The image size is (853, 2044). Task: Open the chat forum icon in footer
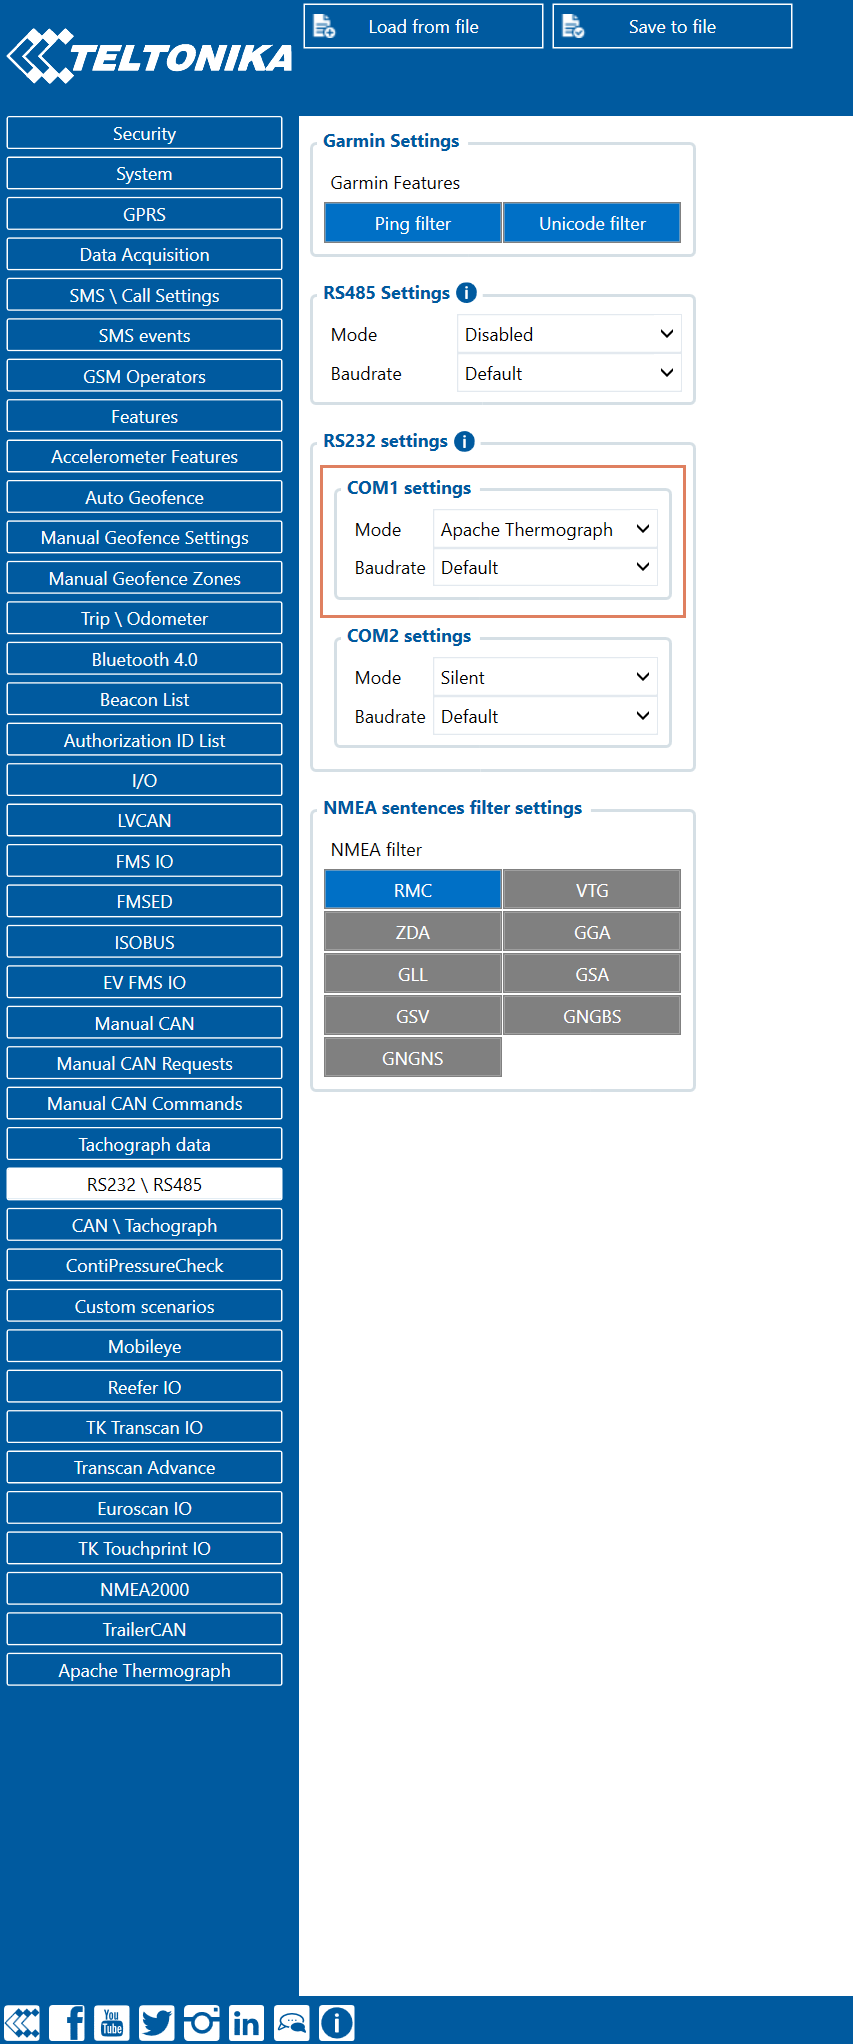click(x=291, y=2022)
